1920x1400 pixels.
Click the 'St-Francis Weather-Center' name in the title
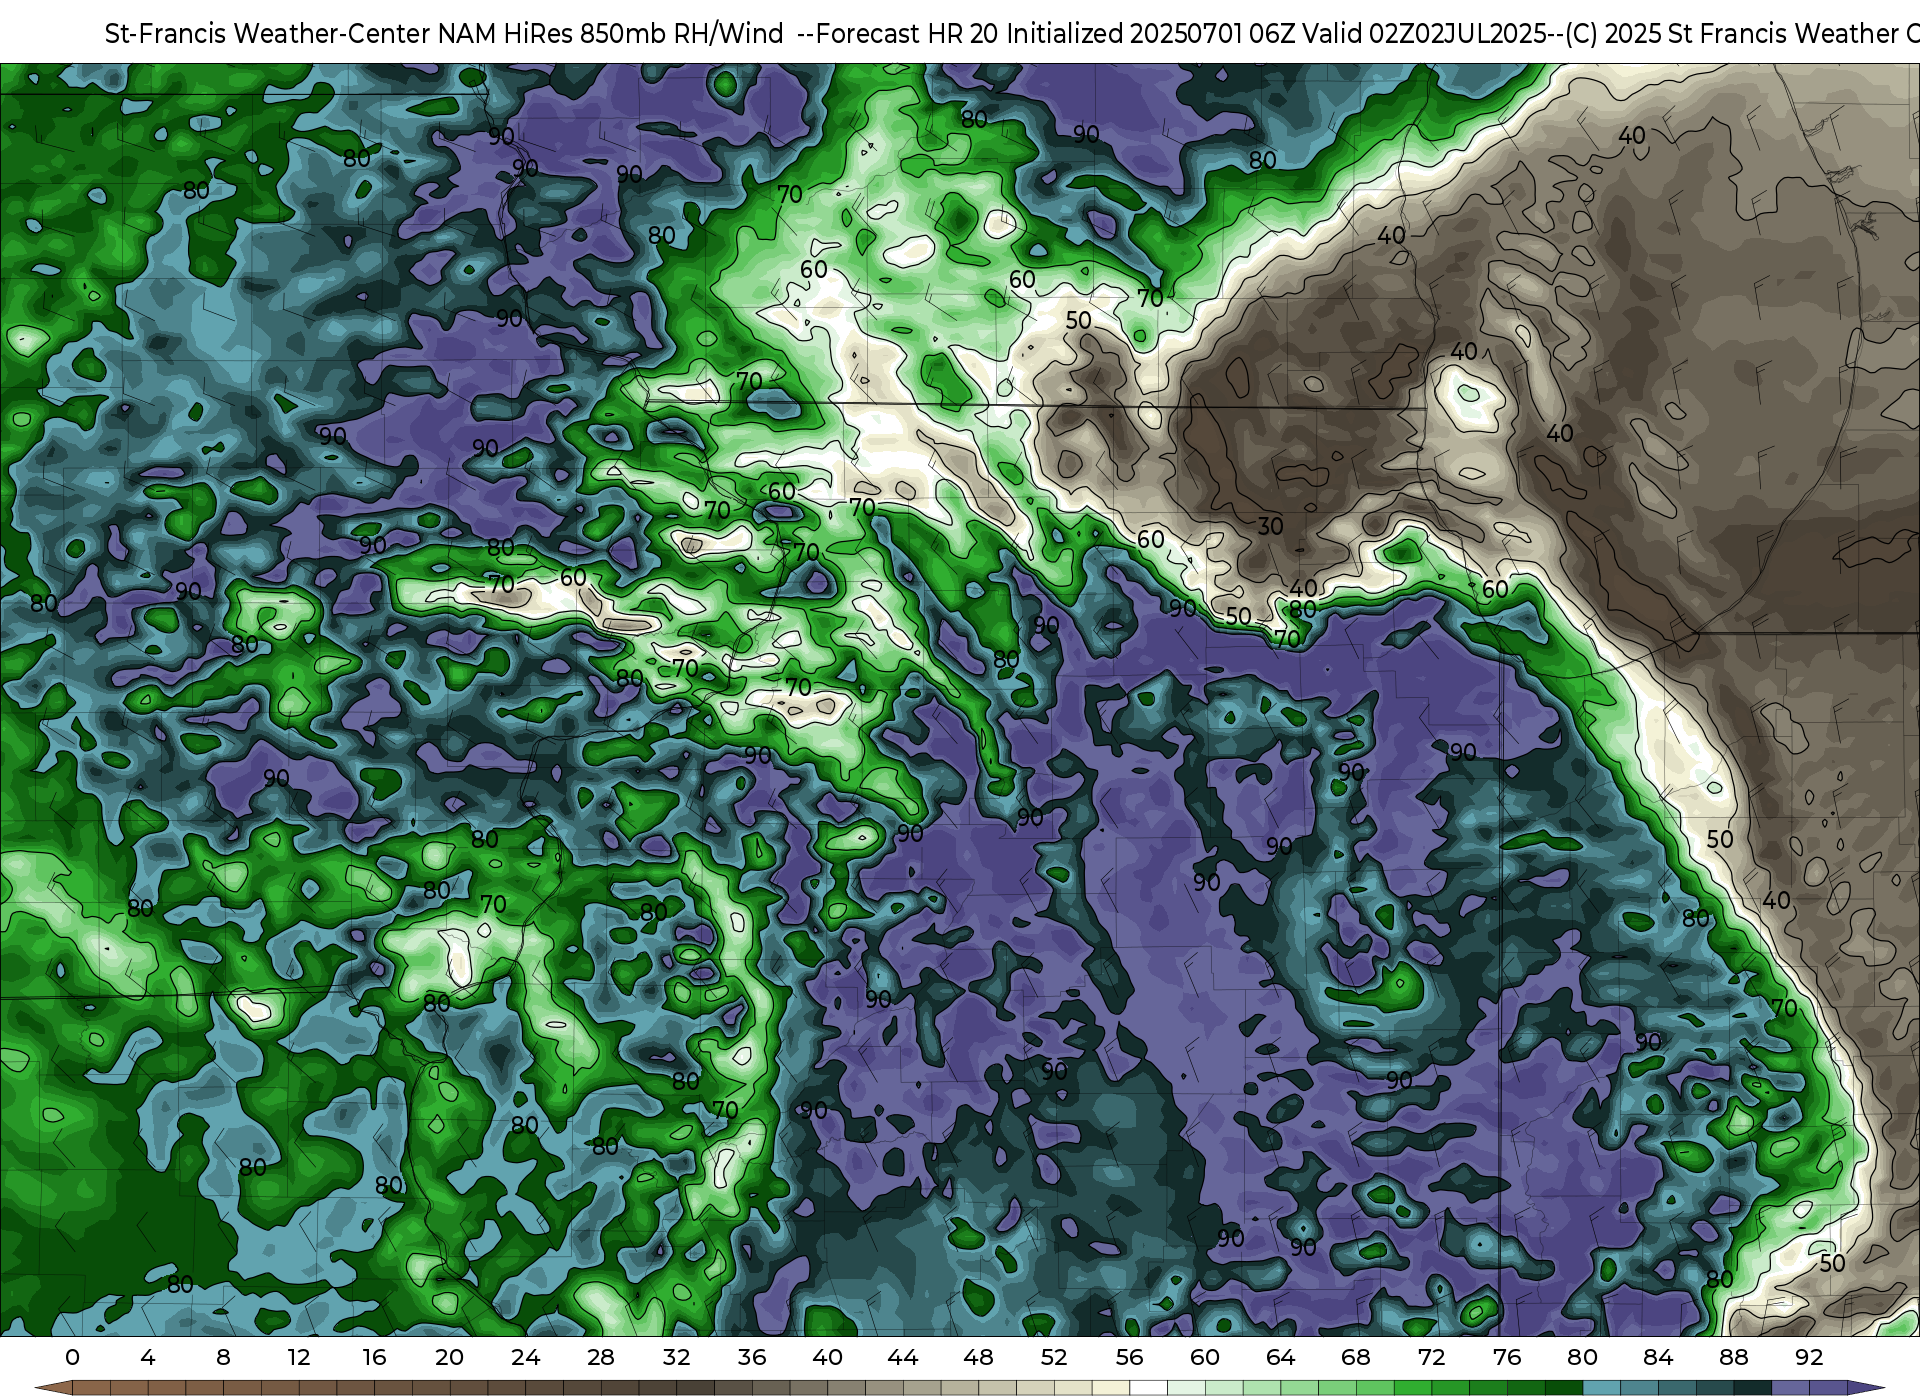pyautogui.click(x=268, y=34)
